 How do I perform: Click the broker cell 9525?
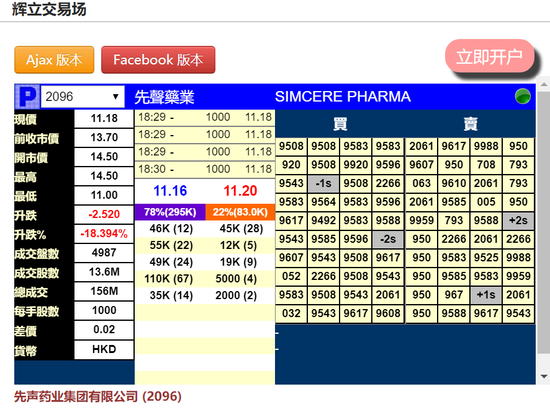(x=486, y=258)
